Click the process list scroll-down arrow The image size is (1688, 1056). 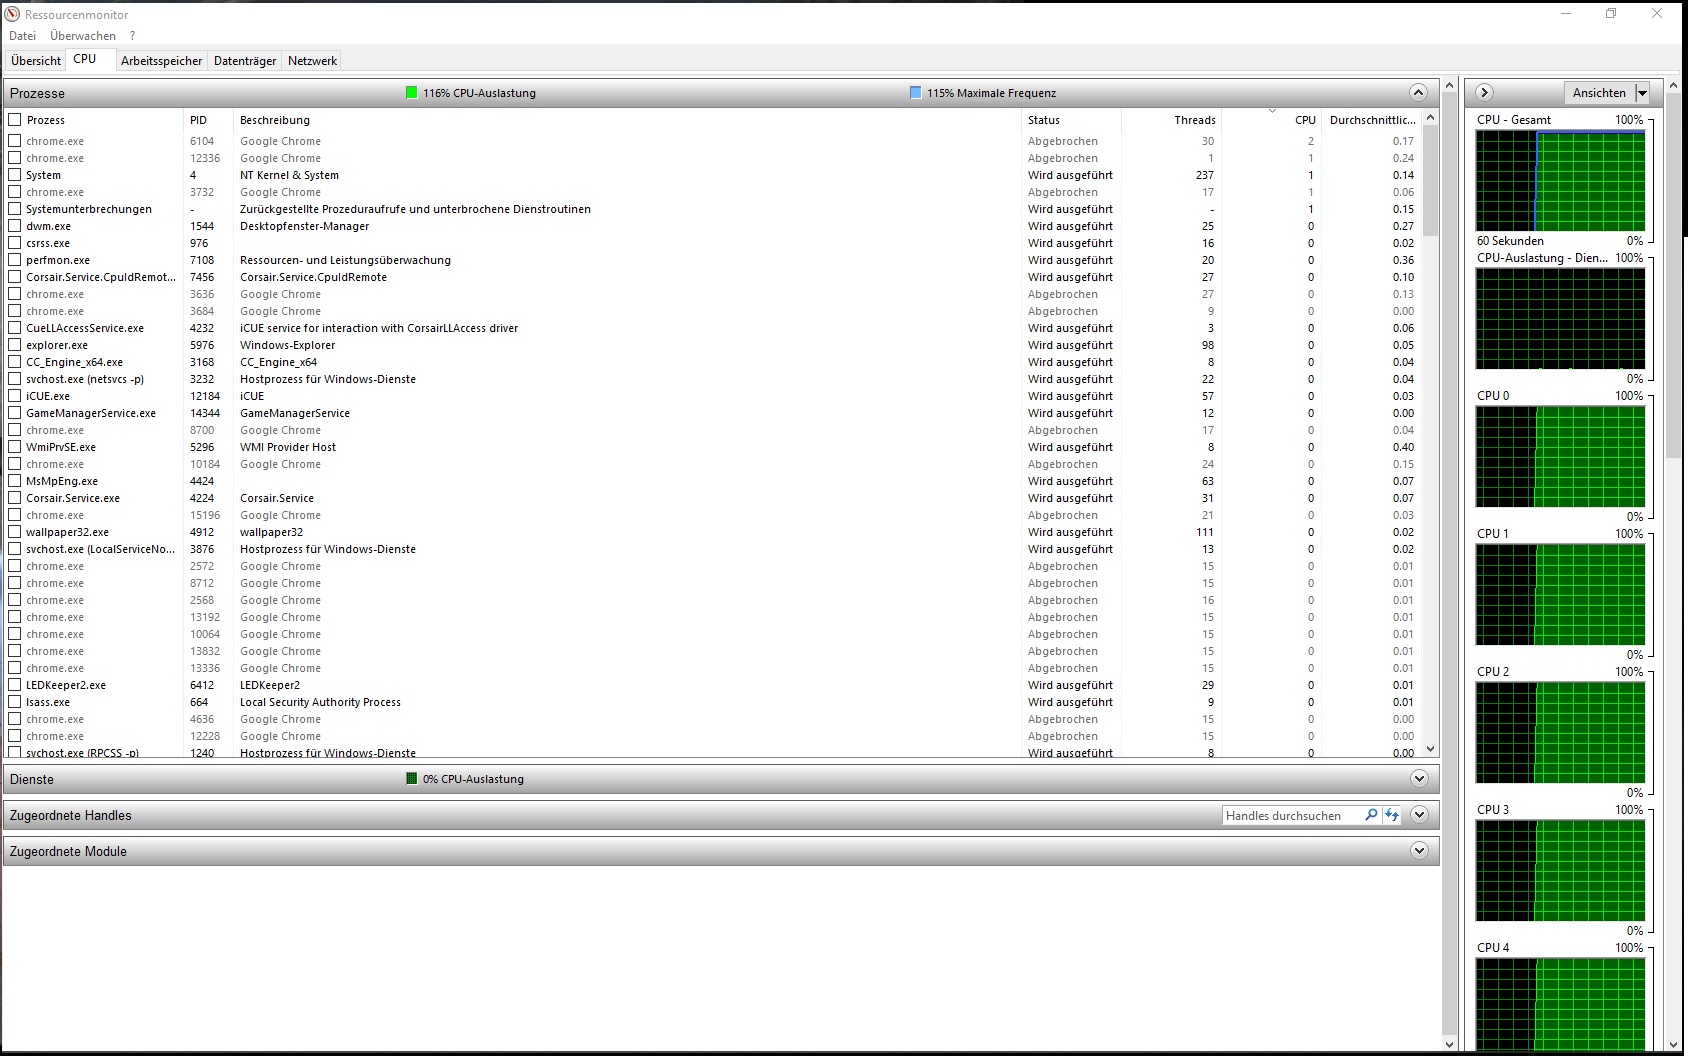pyautogui.click(x=1430, y=748)
